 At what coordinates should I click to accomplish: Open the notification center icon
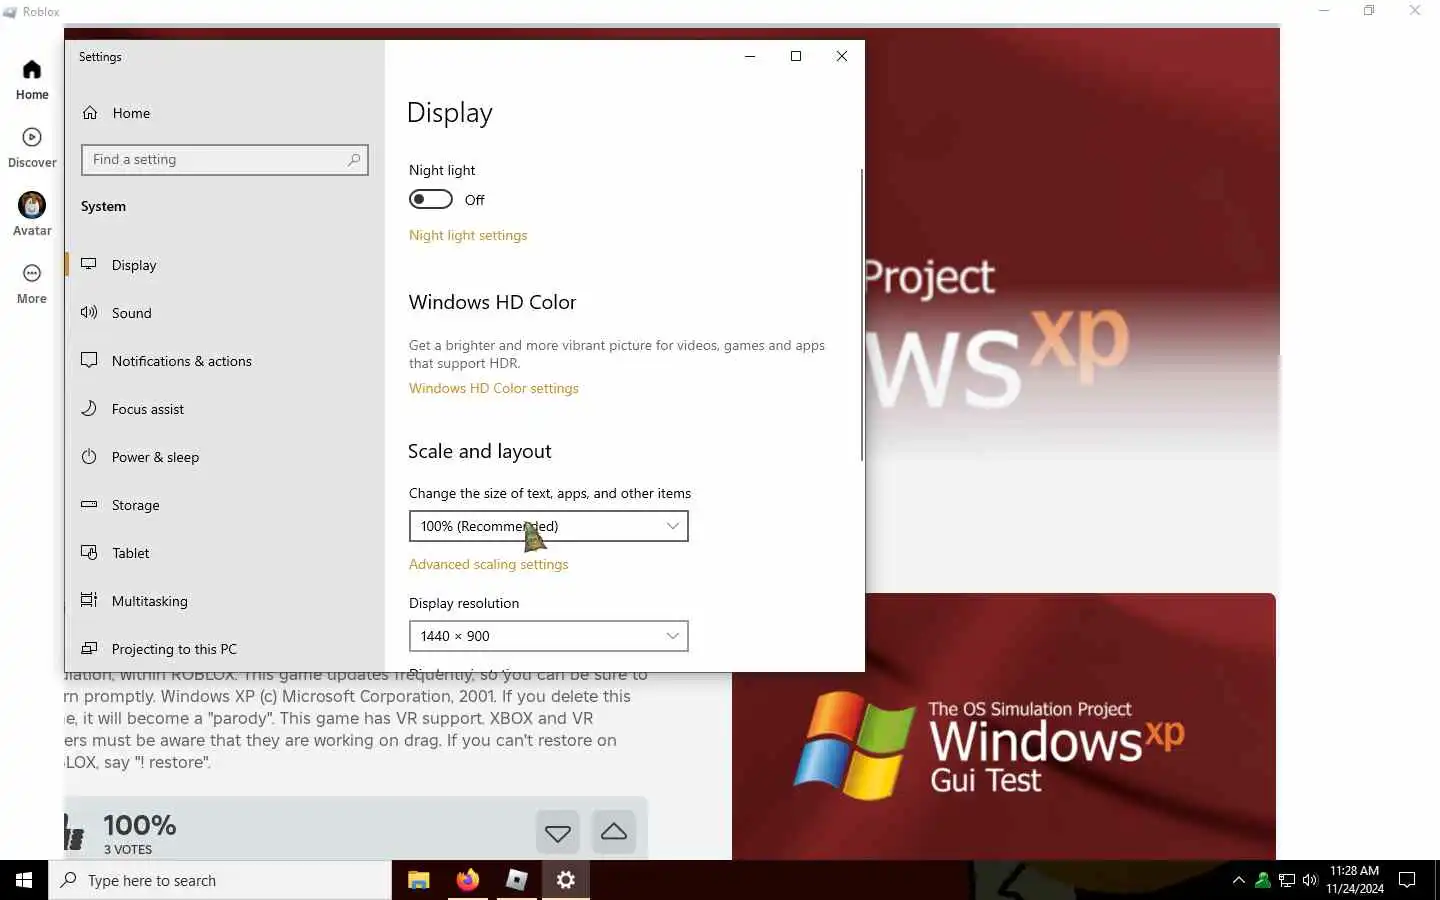point(1407,880)
